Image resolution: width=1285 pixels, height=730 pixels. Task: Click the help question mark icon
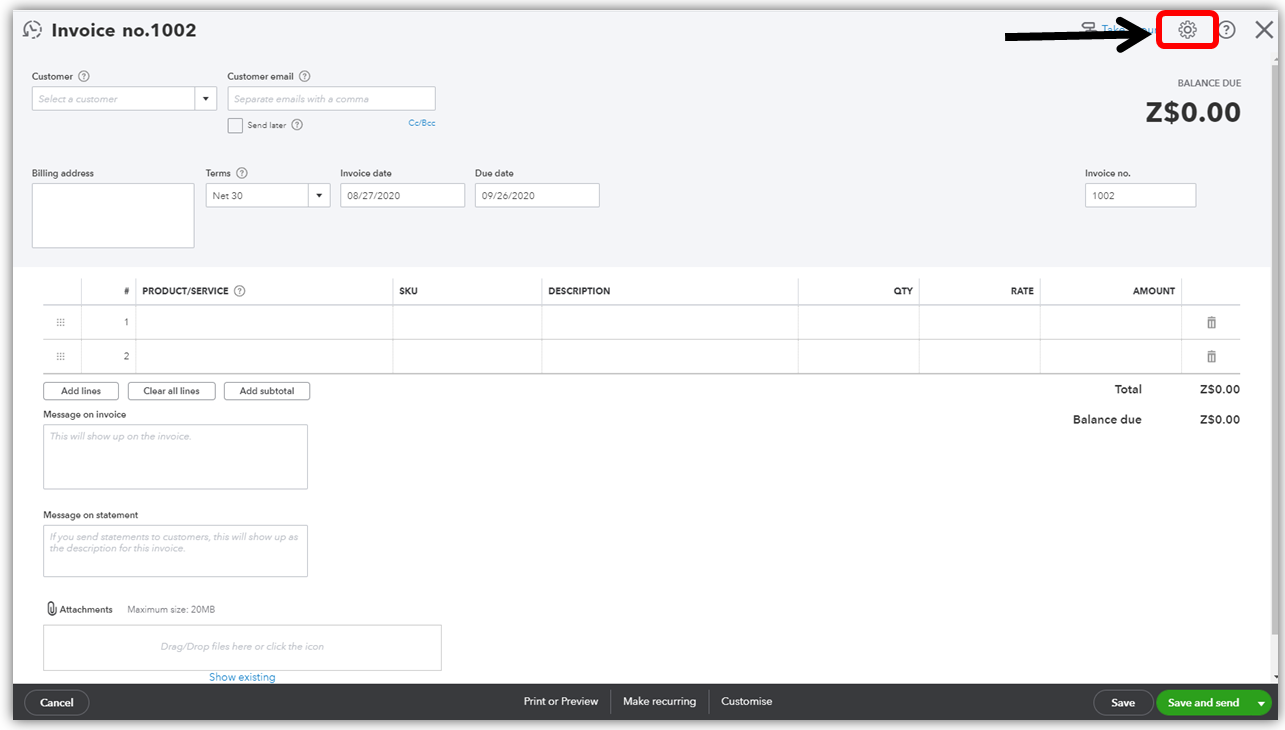[1226, 30]
